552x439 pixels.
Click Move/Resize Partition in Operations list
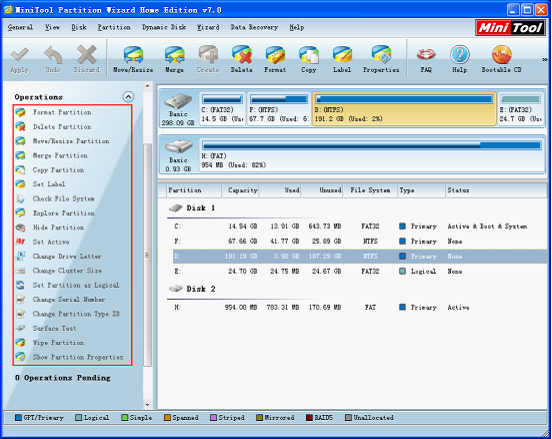pos(71,141)
